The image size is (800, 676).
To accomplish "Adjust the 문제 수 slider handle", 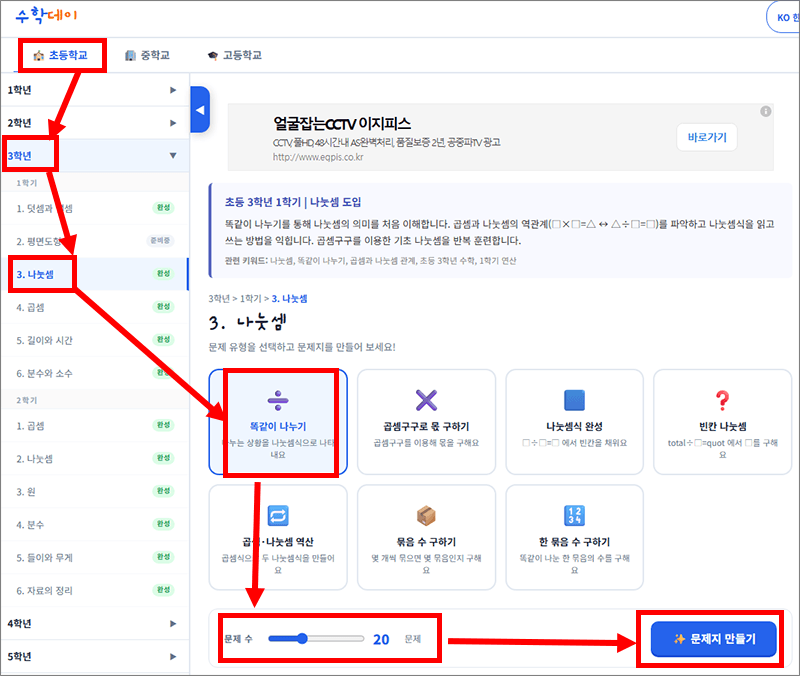I will 302,639.
